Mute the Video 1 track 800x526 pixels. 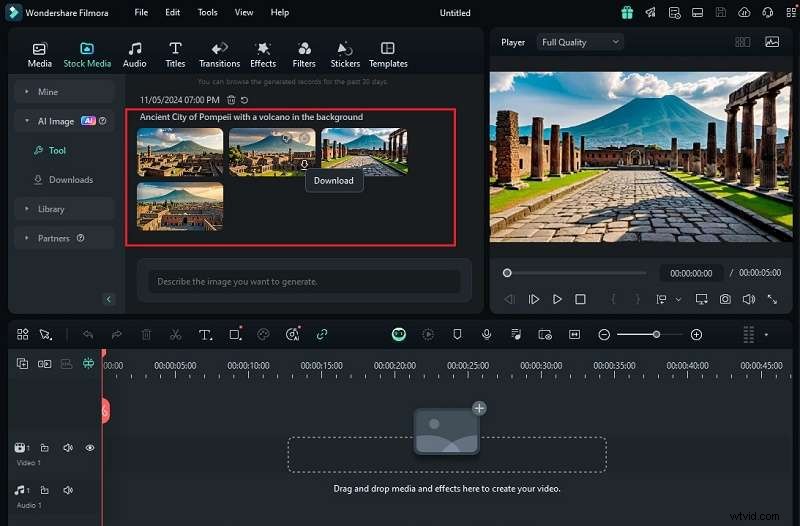(67, 448)
